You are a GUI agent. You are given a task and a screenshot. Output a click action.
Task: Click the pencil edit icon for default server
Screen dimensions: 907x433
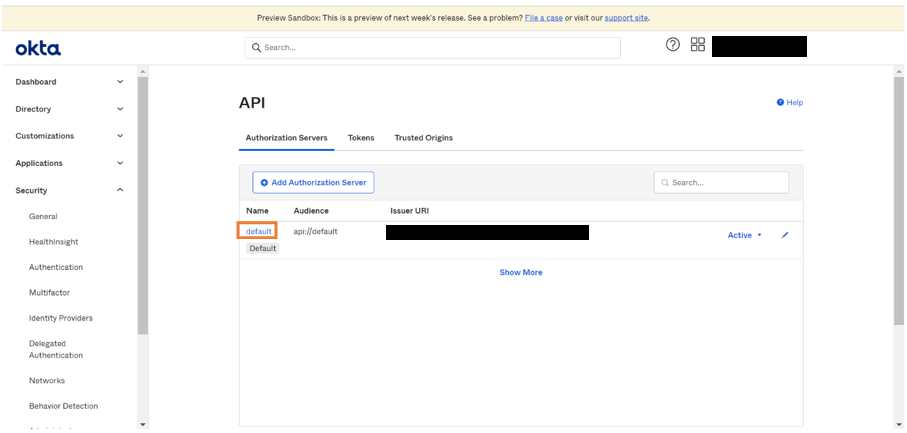pos(785,235)
